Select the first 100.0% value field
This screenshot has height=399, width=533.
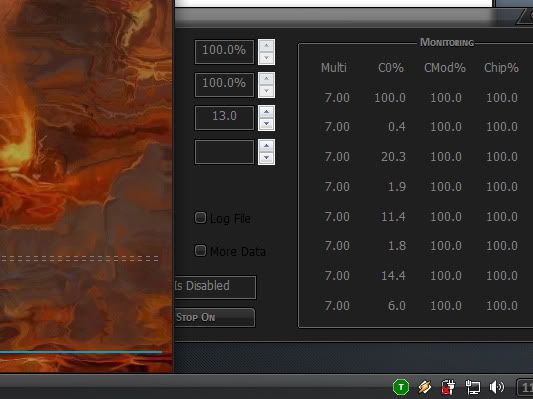224,52
